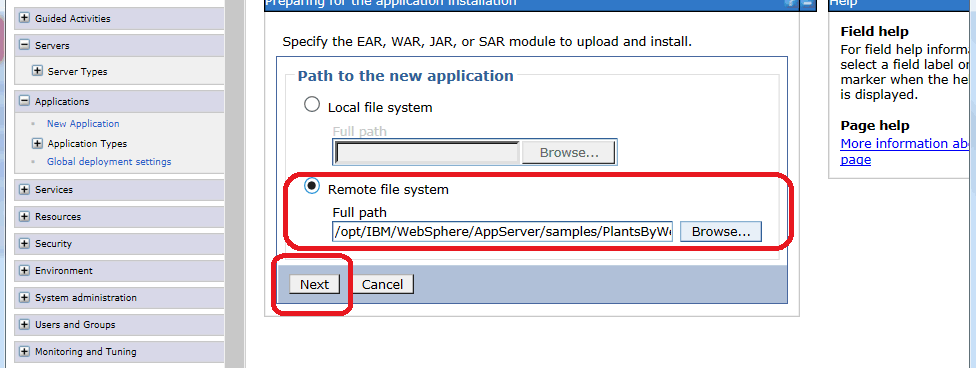Select the Remote file system radio button
Viewport: 976px width, 368px height.
(x=312, y=186)
